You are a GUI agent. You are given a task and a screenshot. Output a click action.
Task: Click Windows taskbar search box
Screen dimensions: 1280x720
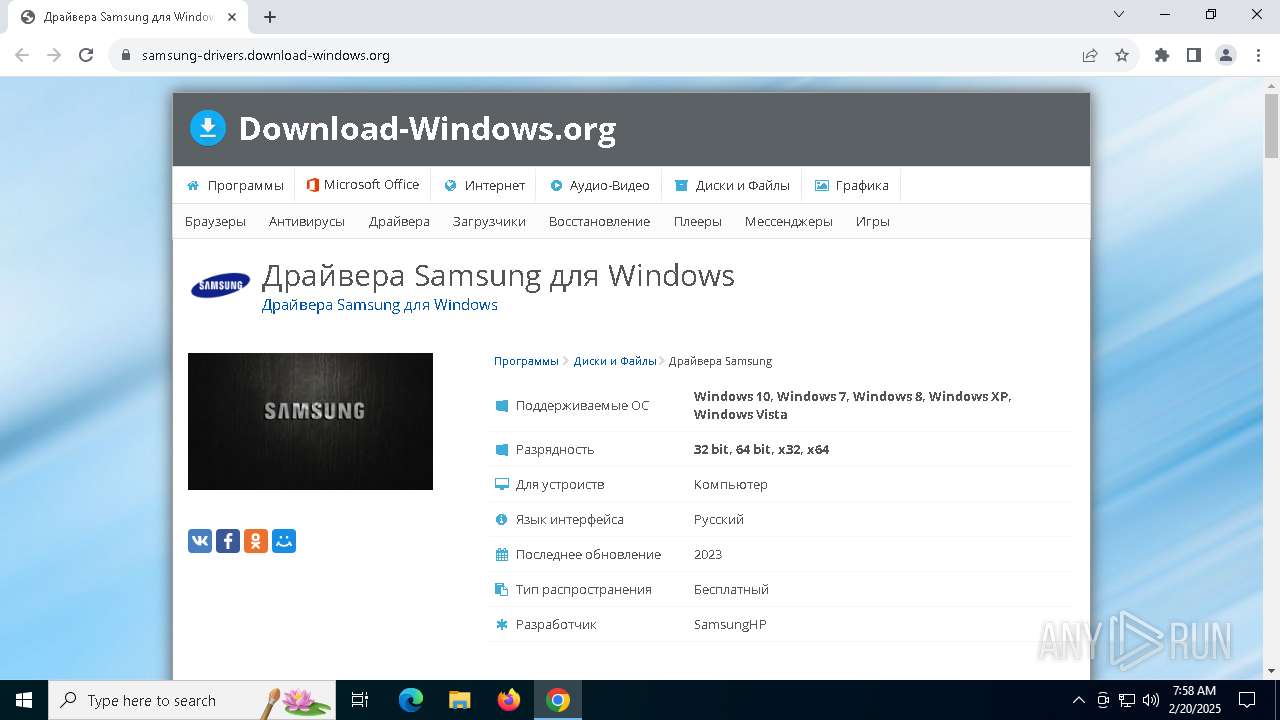pyautogui.click(x=191, y=700)
